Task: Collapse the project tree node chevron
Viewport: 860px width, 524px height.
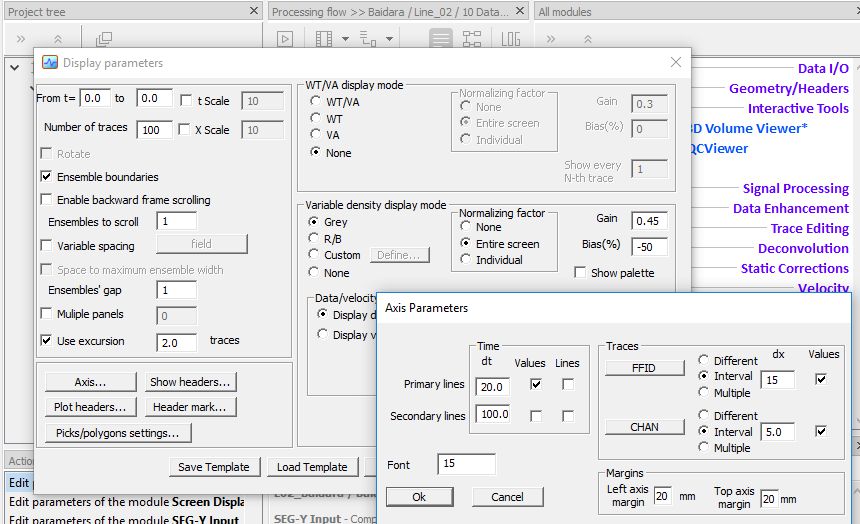Action: click(15, 68)
